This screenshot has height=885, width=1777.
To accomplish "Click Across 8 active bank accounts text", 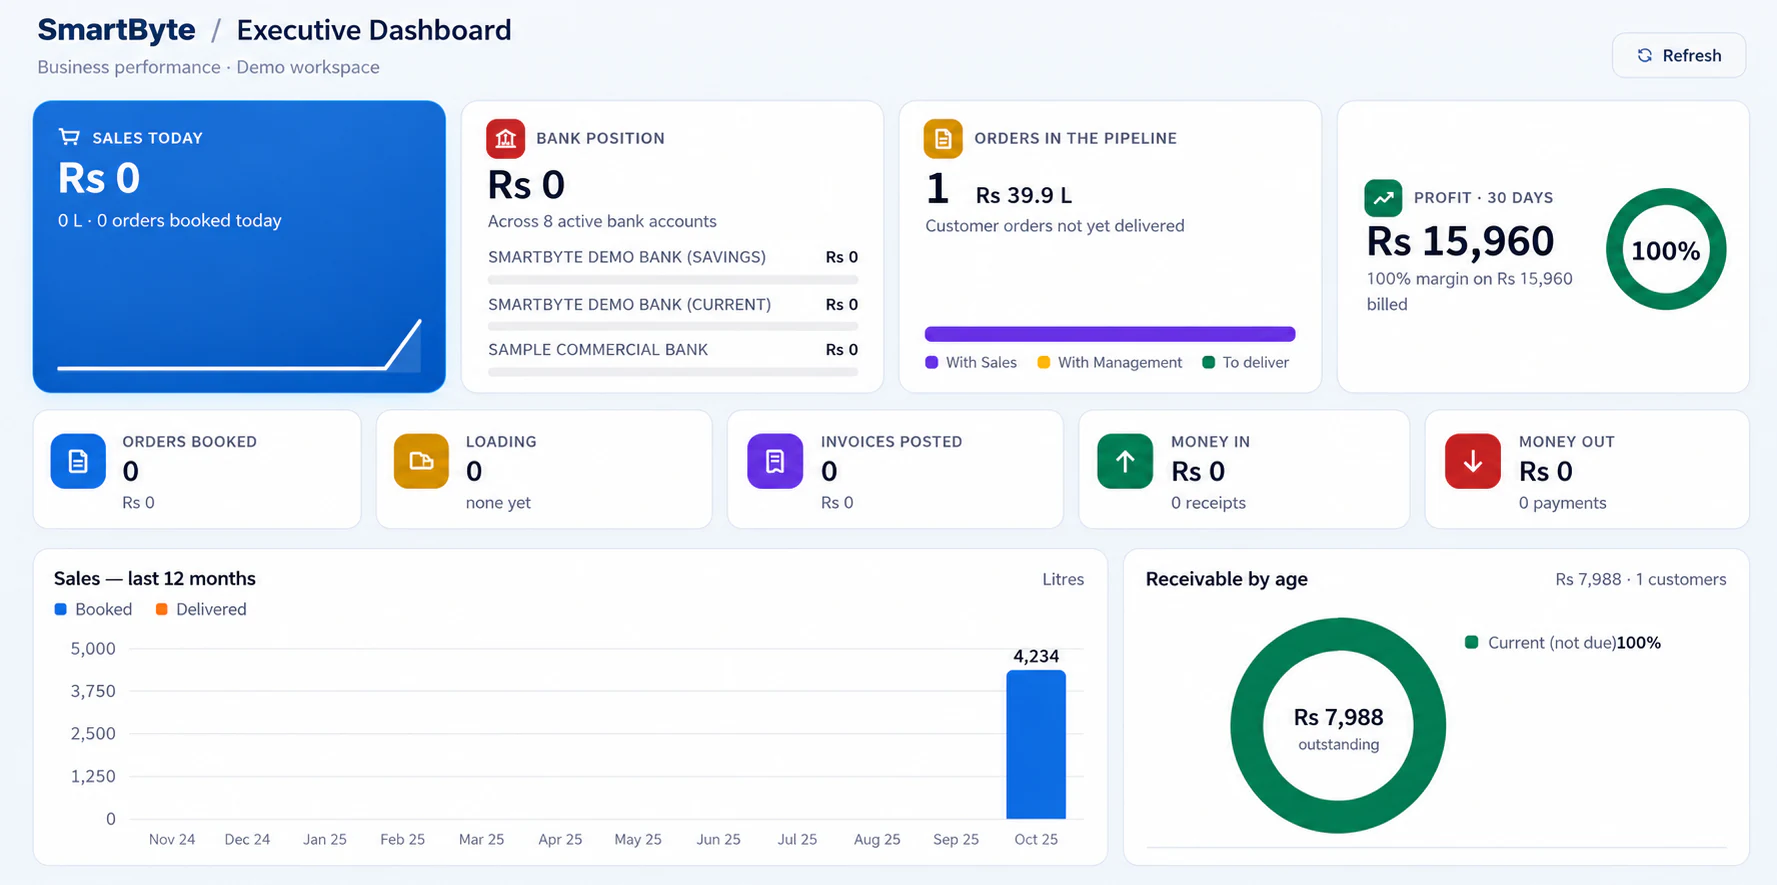I will click(x=602, y=221).
